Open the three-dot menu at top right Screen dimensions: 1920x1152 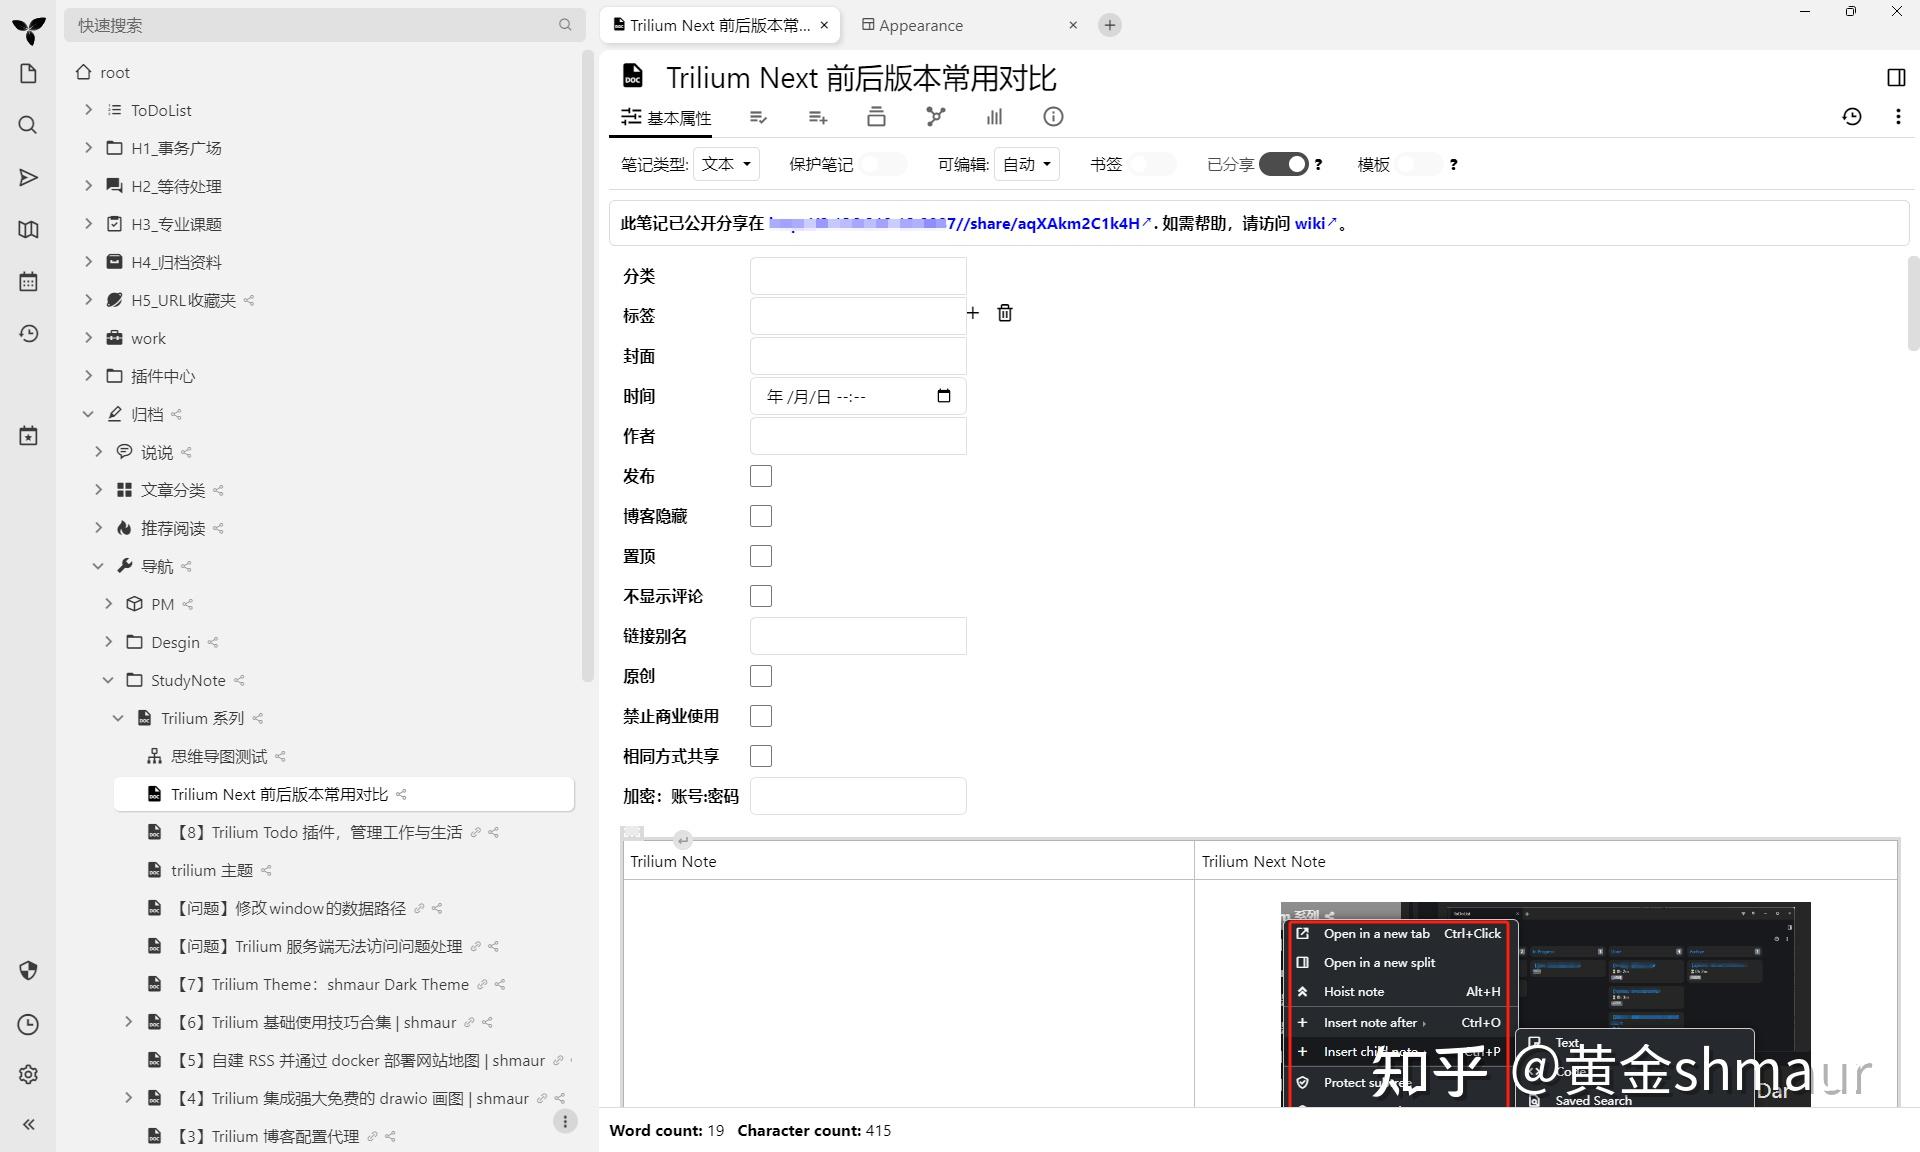(x=1898, y=117)
